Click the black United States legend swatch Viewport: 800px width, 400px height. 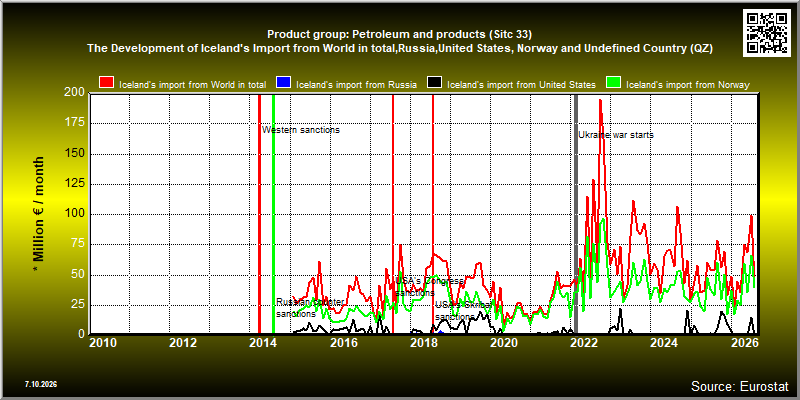point(435,83)
